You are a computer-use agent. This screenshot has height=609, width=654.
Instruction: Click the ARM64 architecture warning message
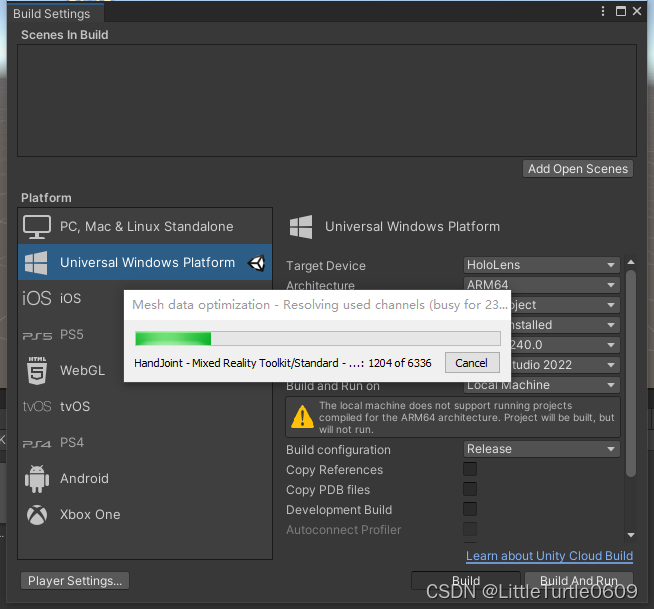pos(466,417)
